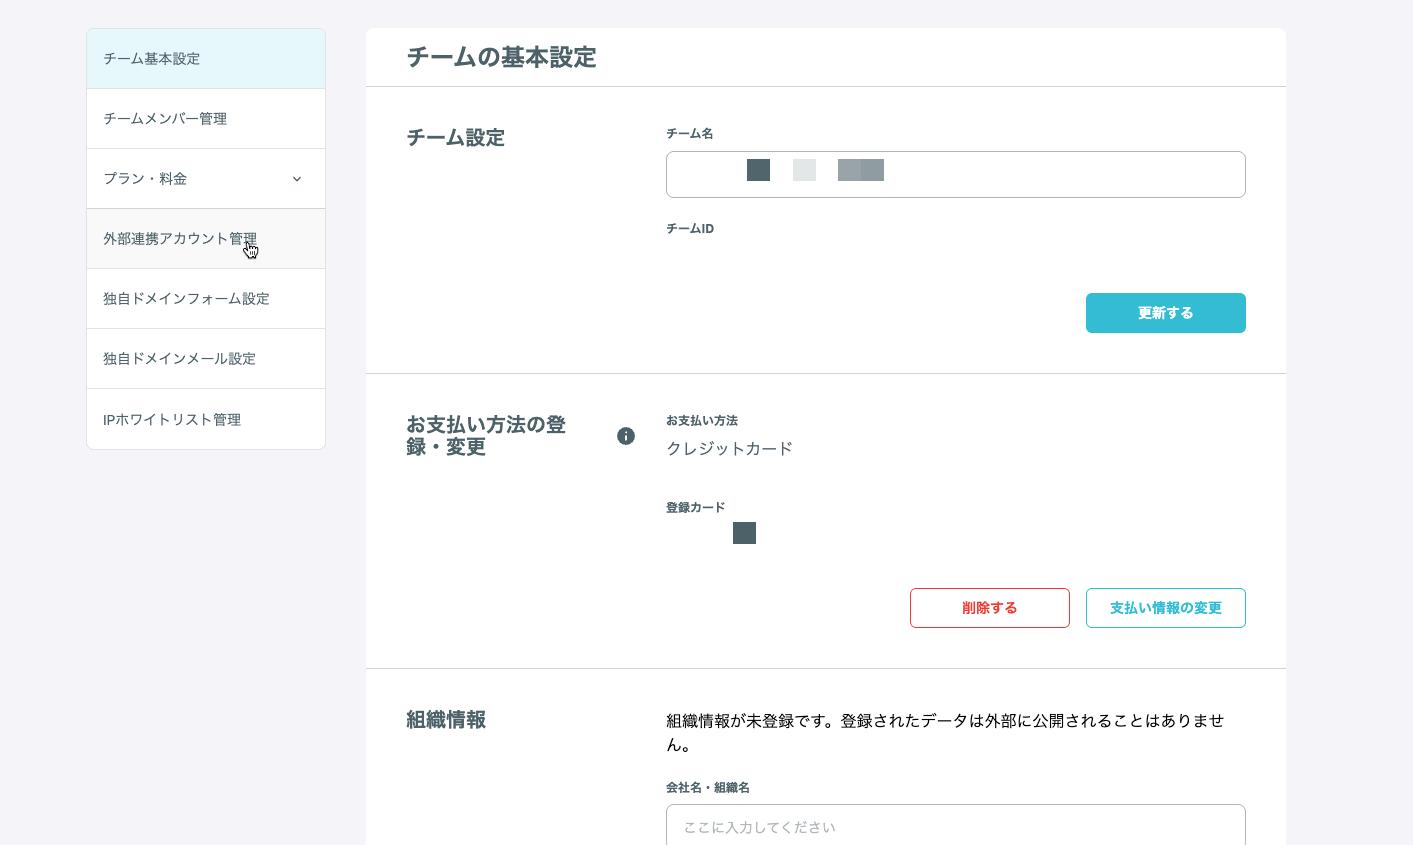Click the チーム設定 section heading

[x=455, y=138]
